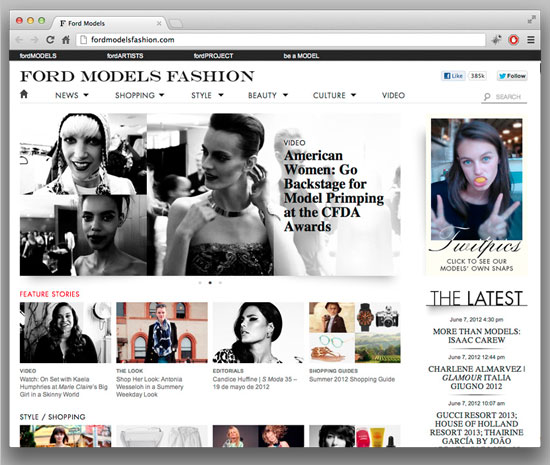Open the Summer 2012 Shopping Guide thumbnail

click(x=355, y=332)
